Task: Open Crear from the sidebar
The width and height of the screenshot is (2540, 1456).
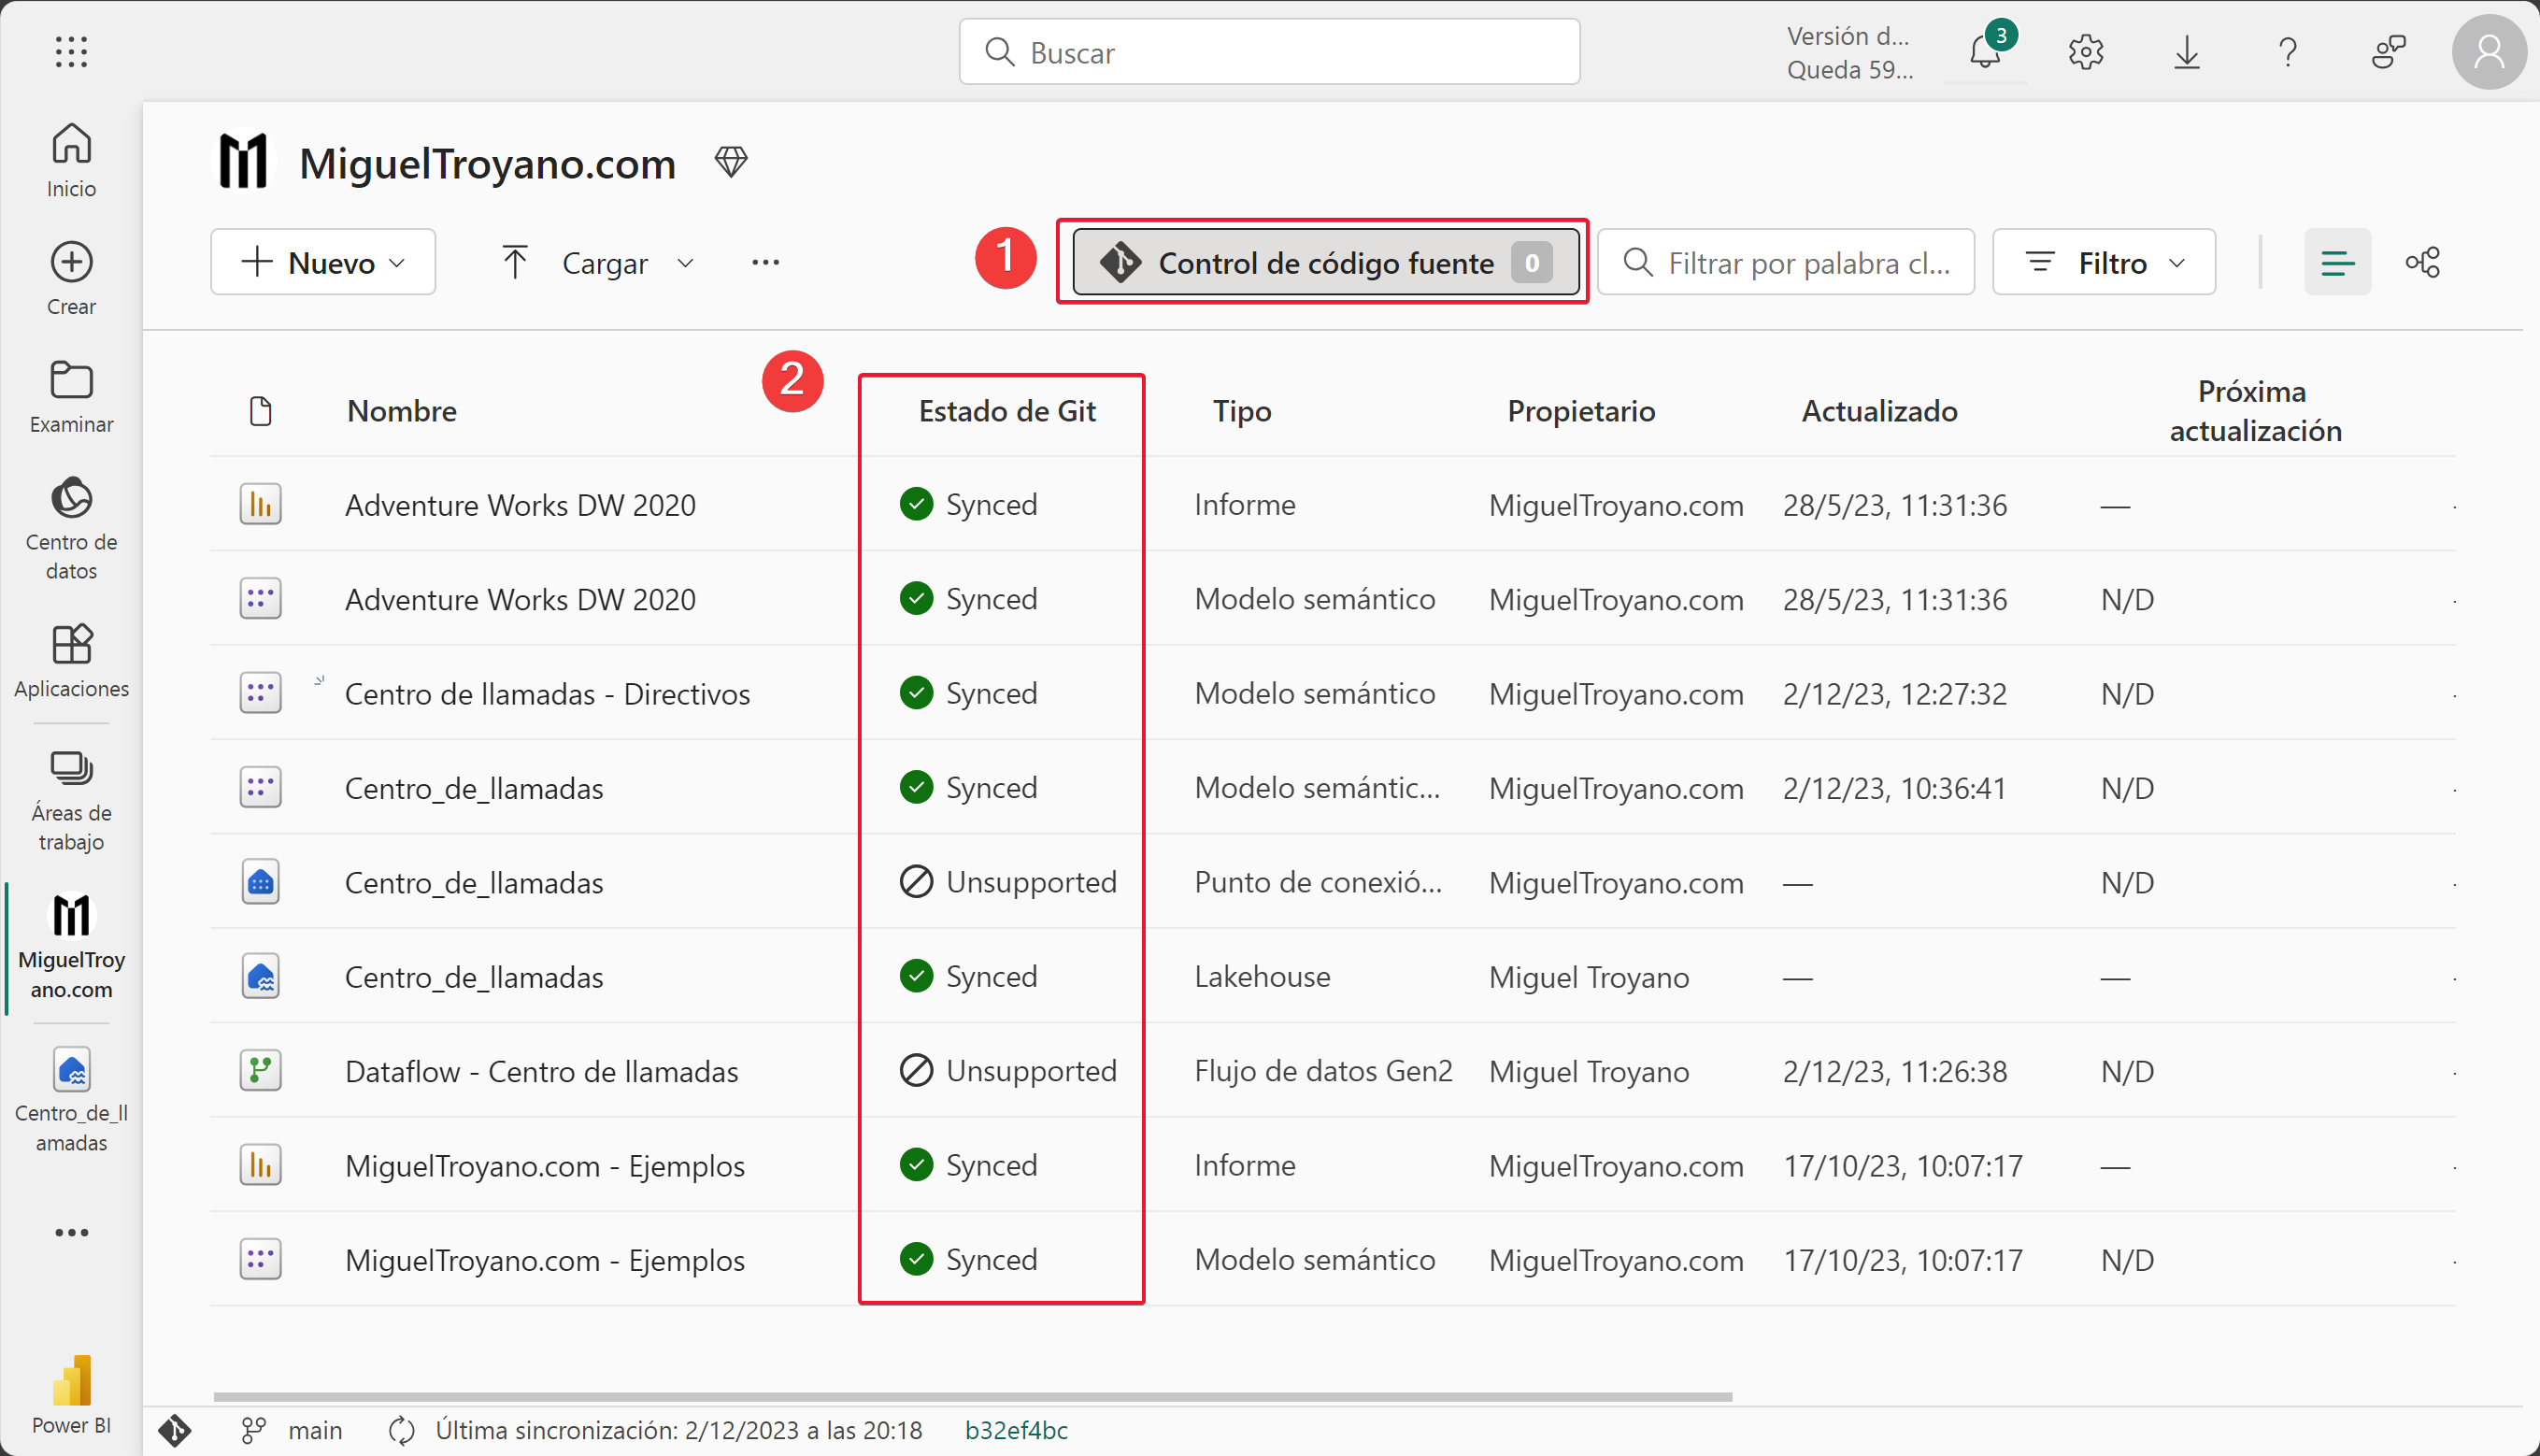Action: [x=71, y=278]
